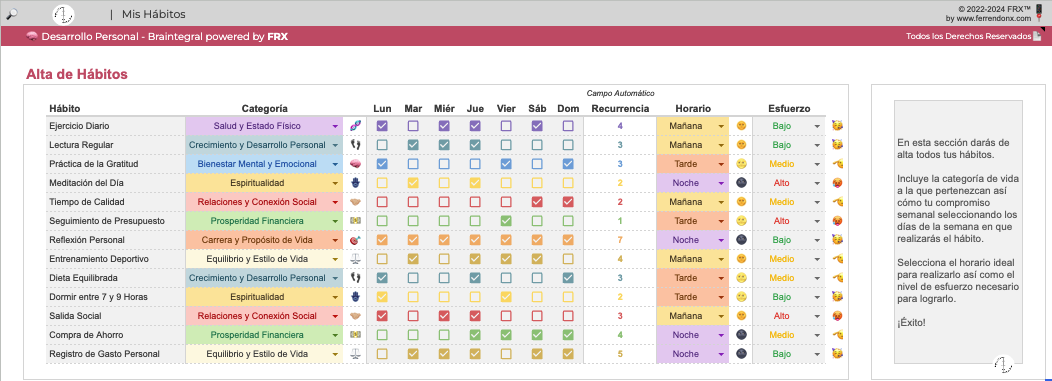Click the Esfuerzo column header
1052x381 pixels.
(x=789, y=108)
